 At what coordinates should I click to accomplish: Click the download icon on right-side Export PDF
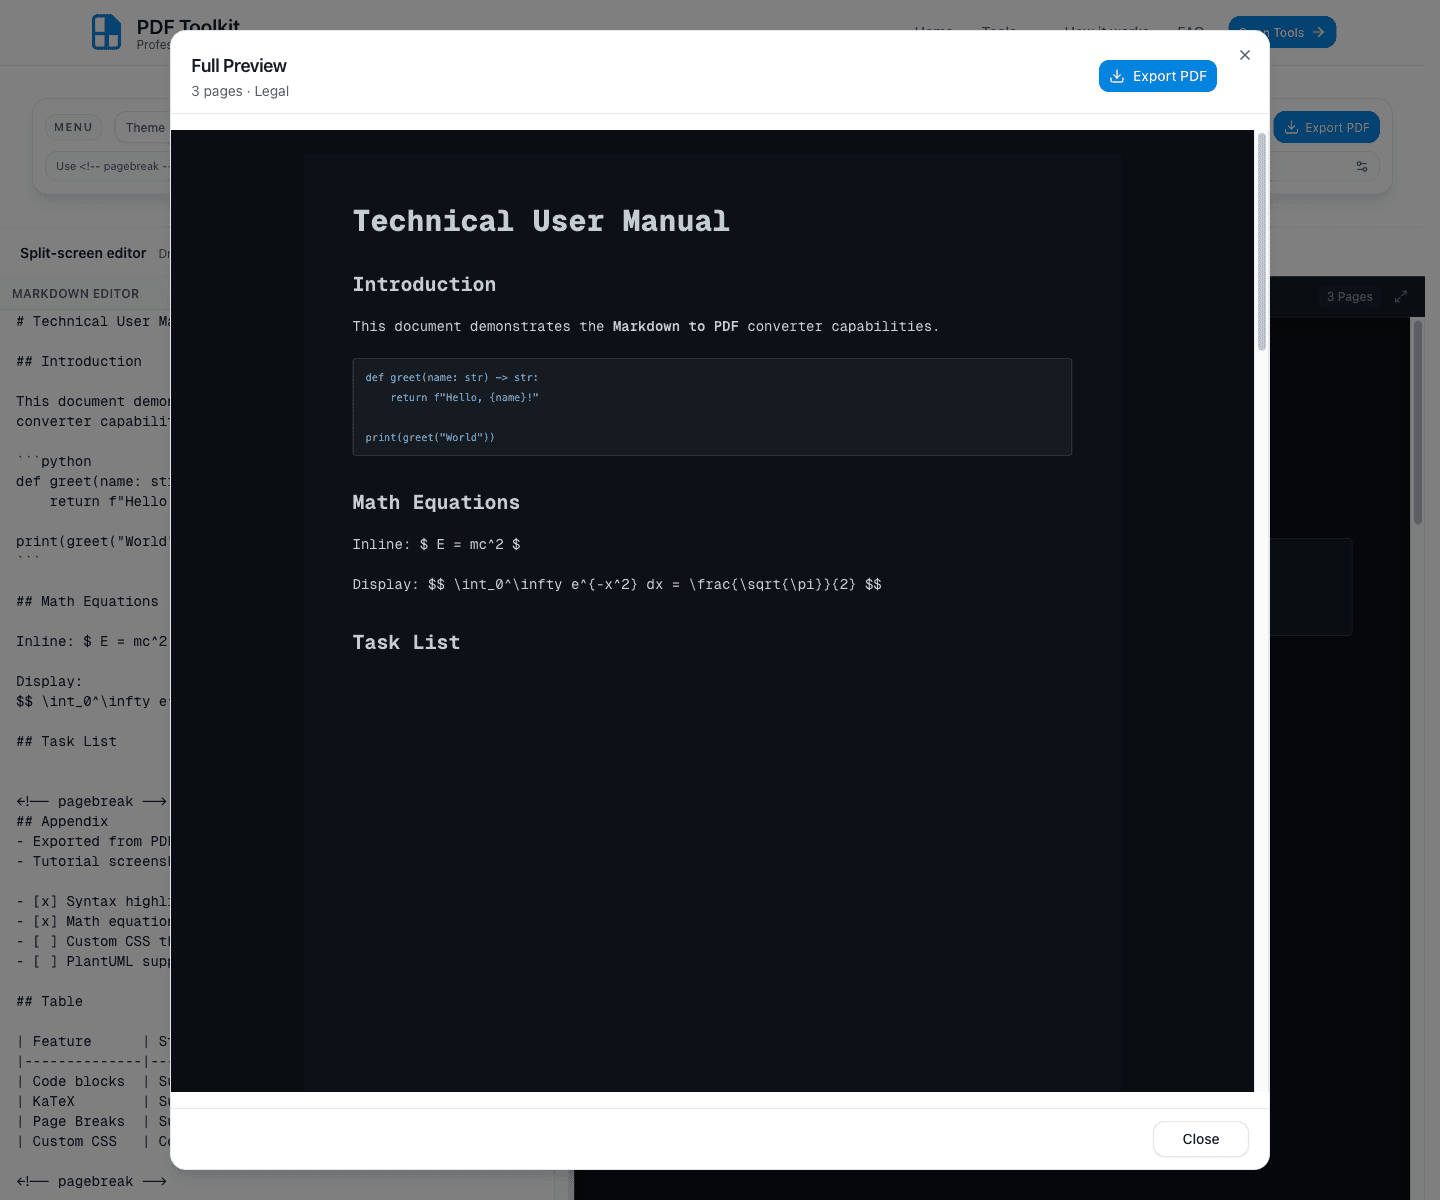pyautogui.click(x=1290, y=127)
